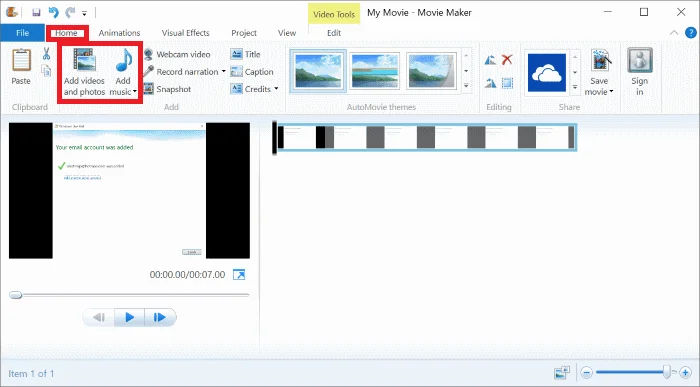Image resolution: width=700 pixels, height=387 pixels.
Task: Apply the second AutoMovie theme thumbnail
Action: (x=375, y=71)
